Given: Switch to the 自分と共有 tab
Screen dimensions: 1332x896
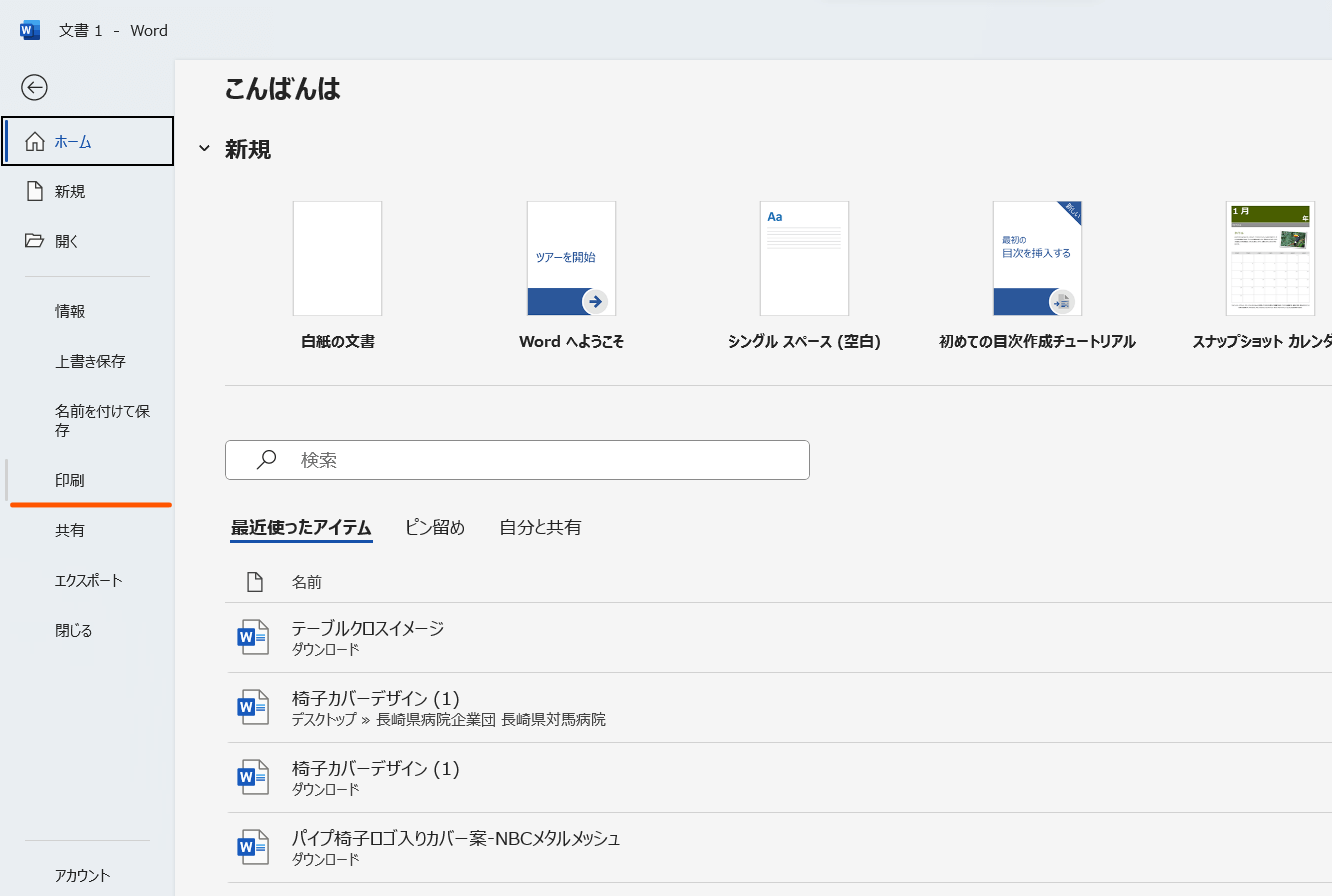Looking at the screenshot, I should pos(540,527).
